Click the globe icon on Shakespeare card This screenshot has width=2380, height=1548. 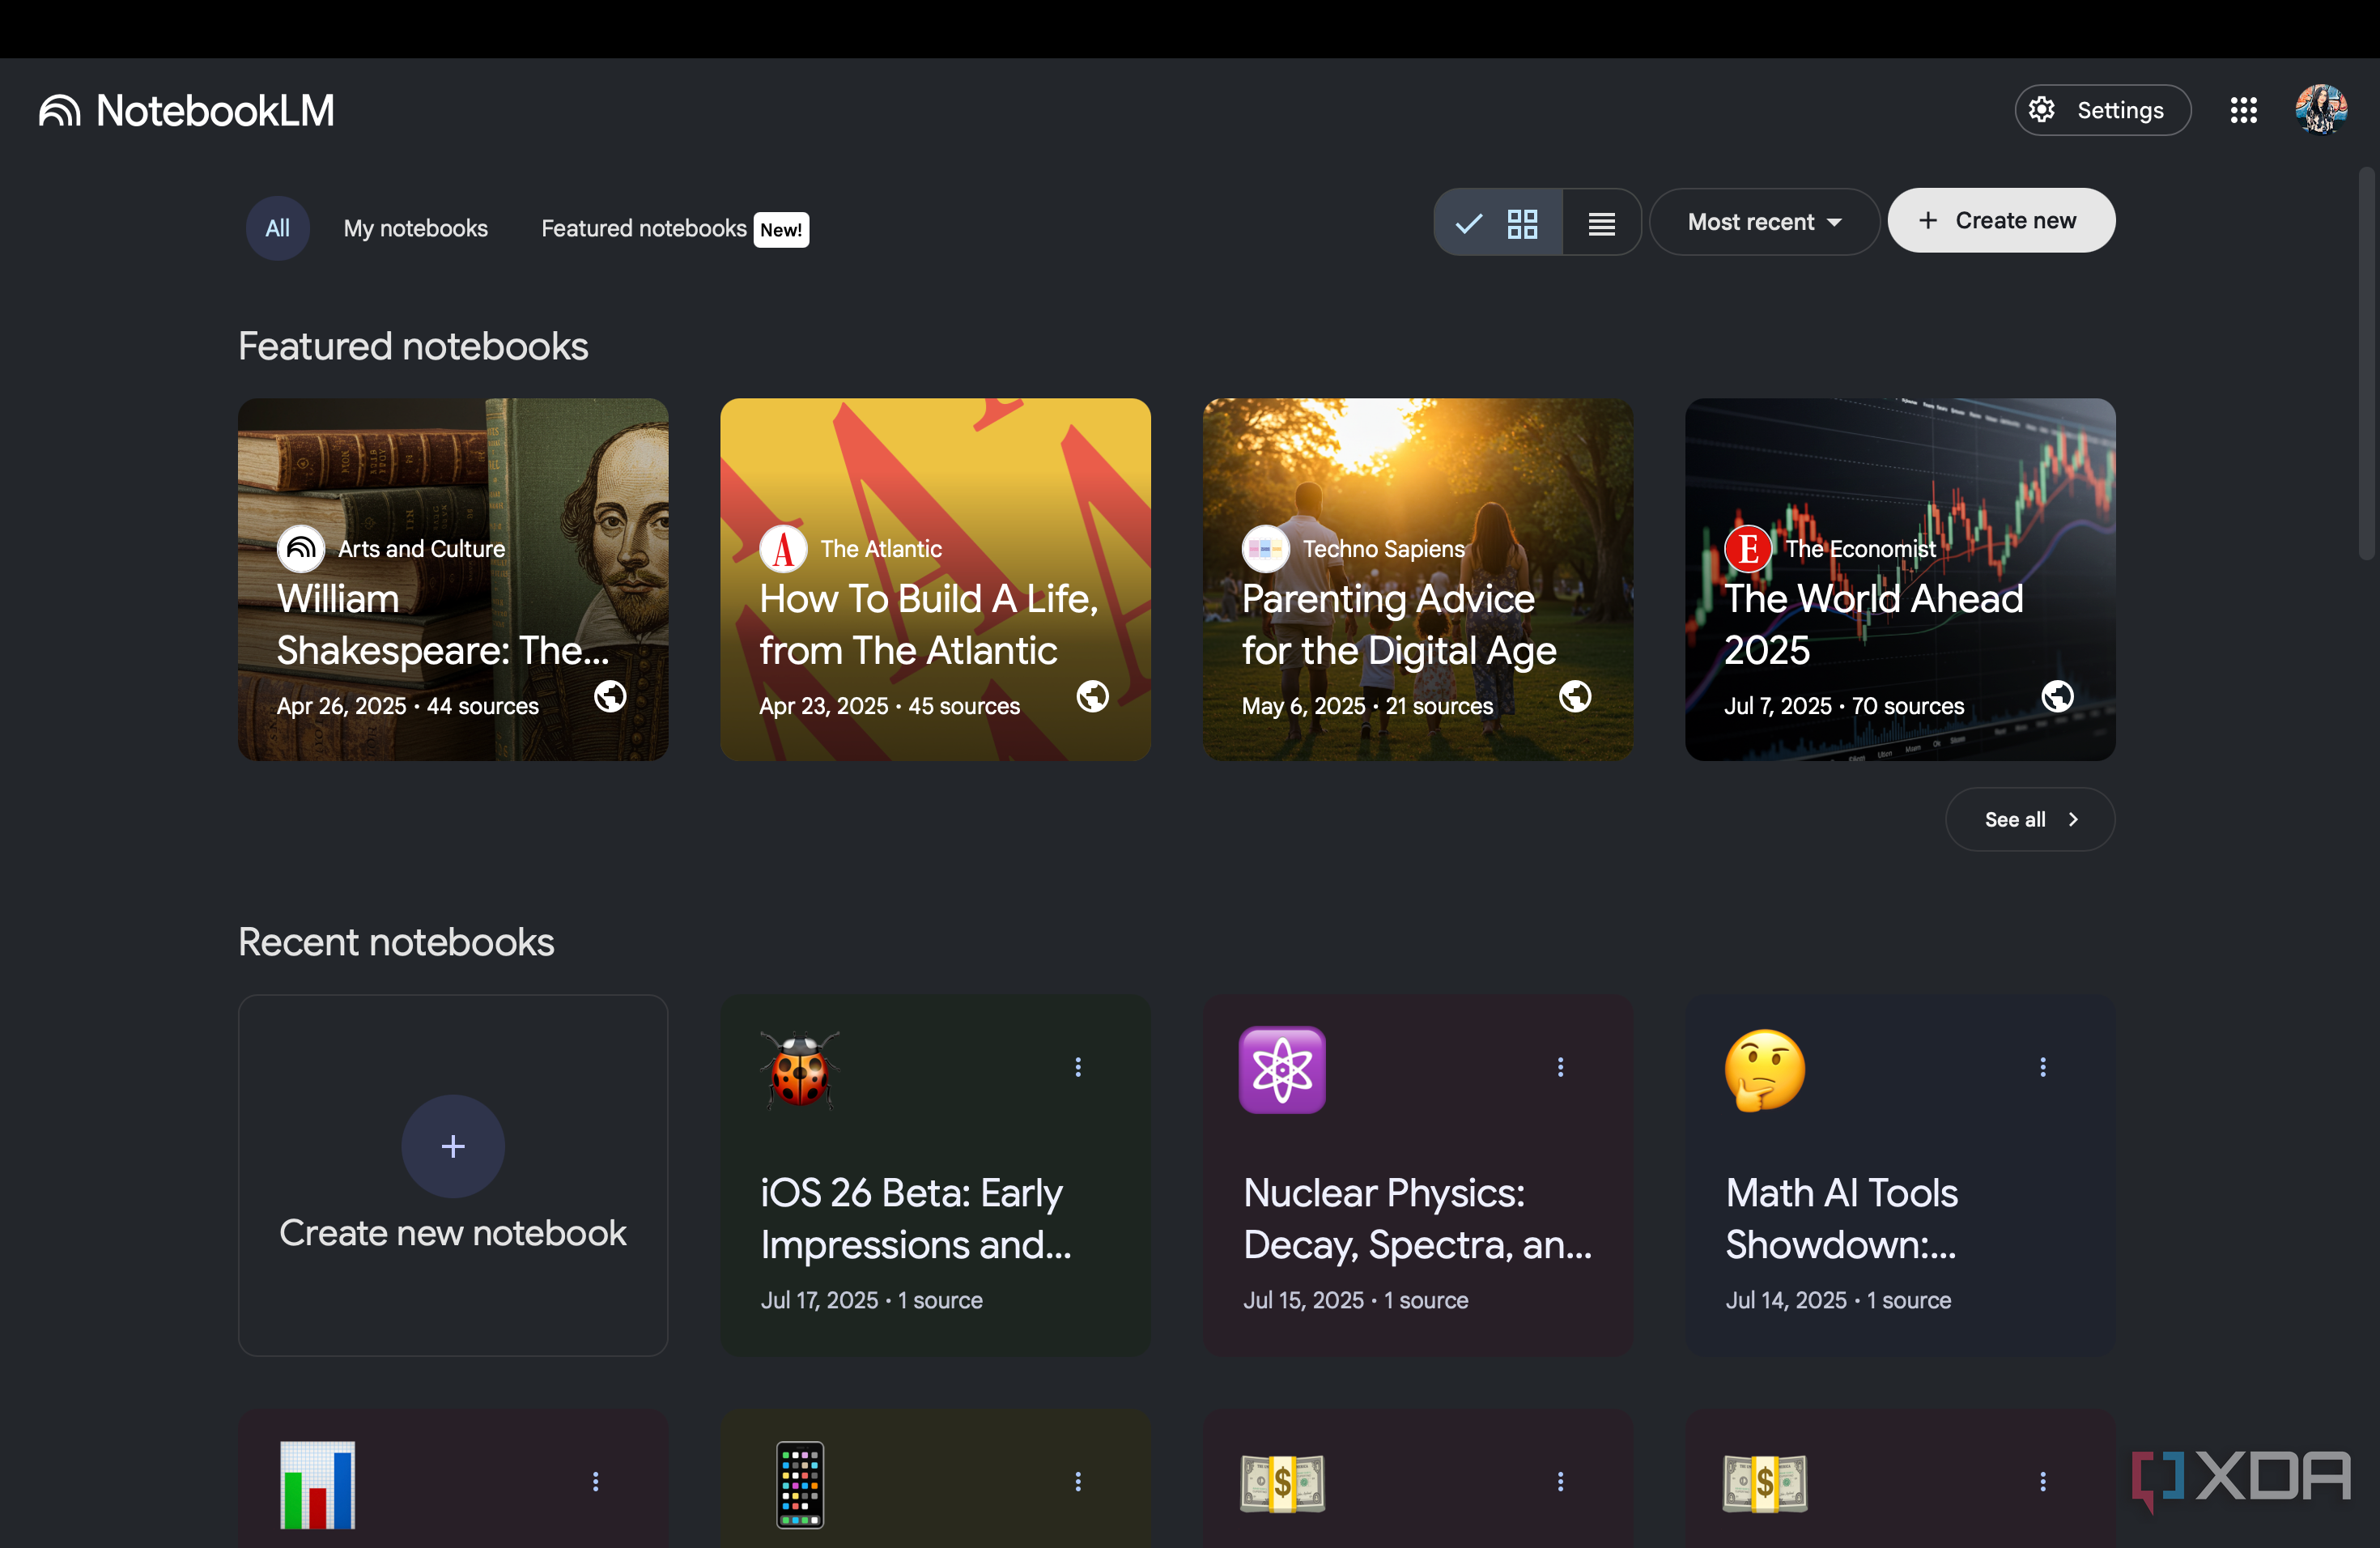pyautogui.click(x=610, y=697)
